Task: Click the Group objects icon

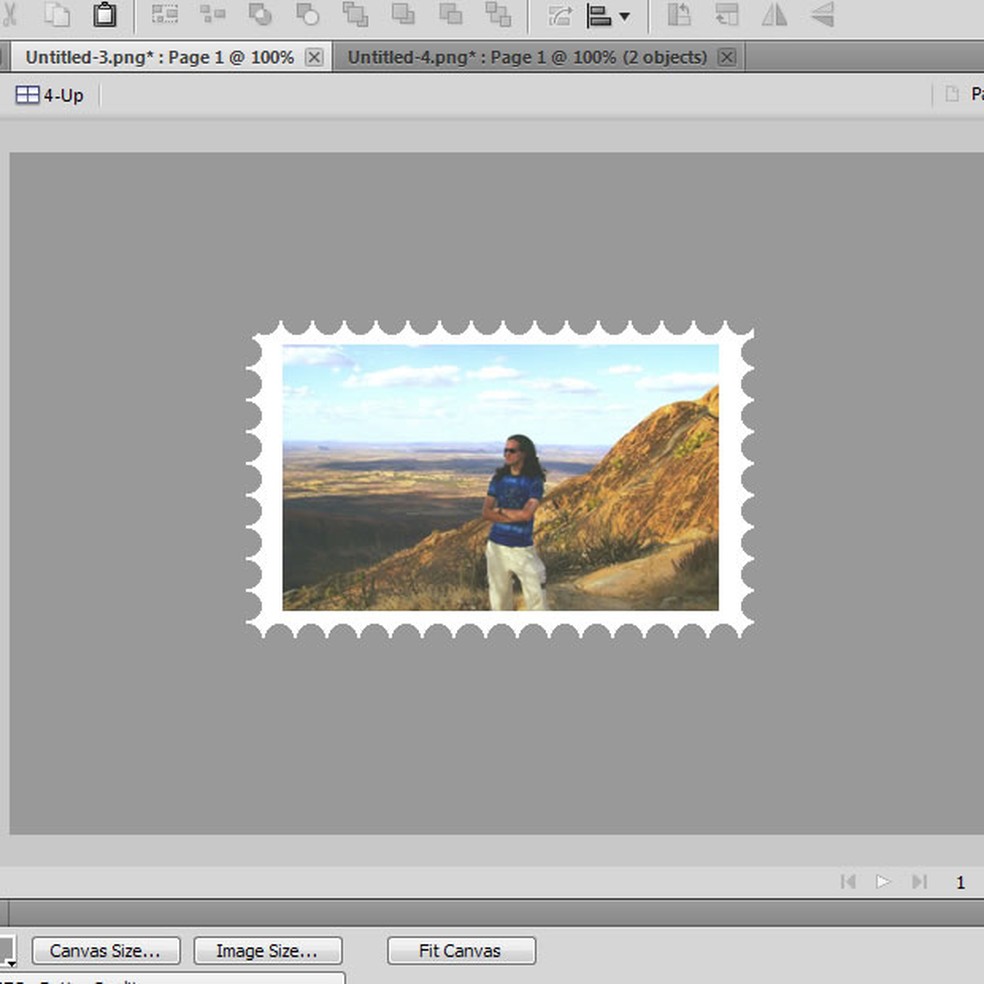Action: [x=164, y=14]
